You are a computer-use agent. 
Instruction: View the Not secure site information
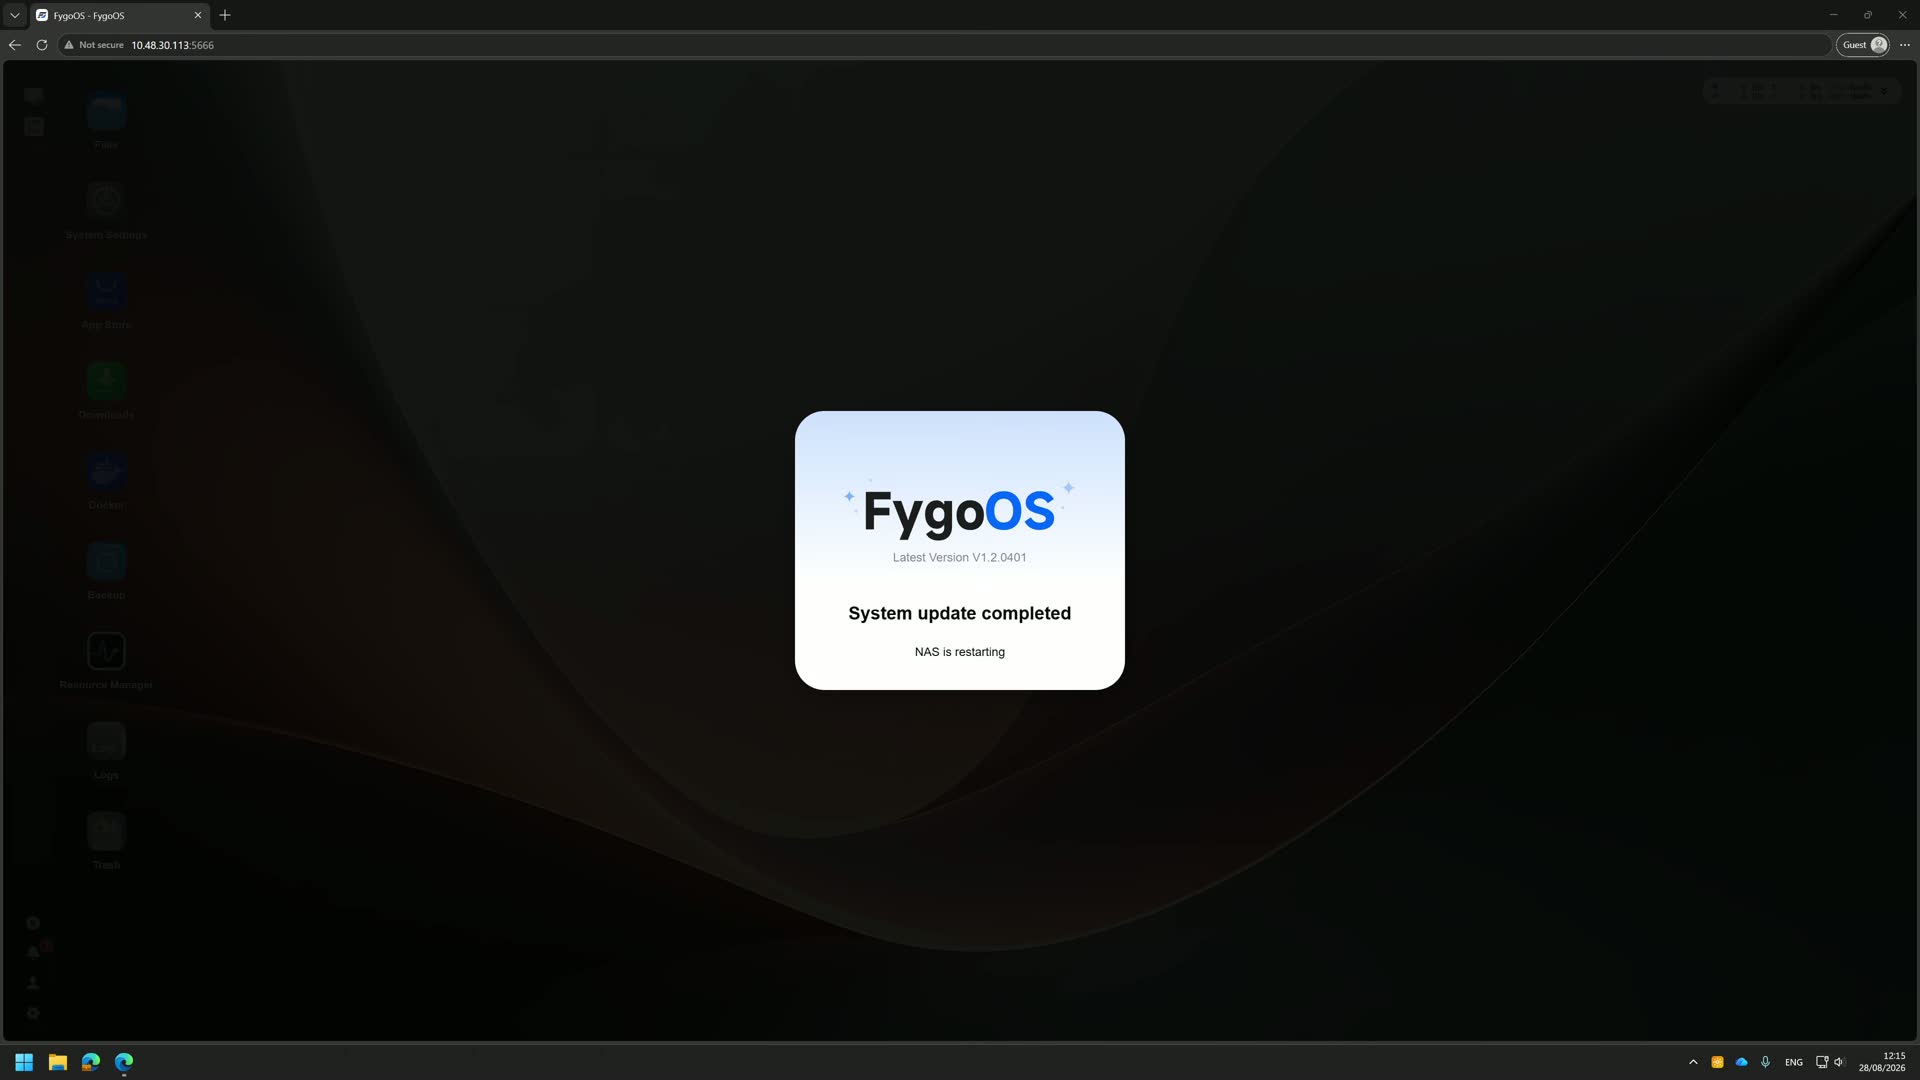pyautogui.click(x=94, y=45)
